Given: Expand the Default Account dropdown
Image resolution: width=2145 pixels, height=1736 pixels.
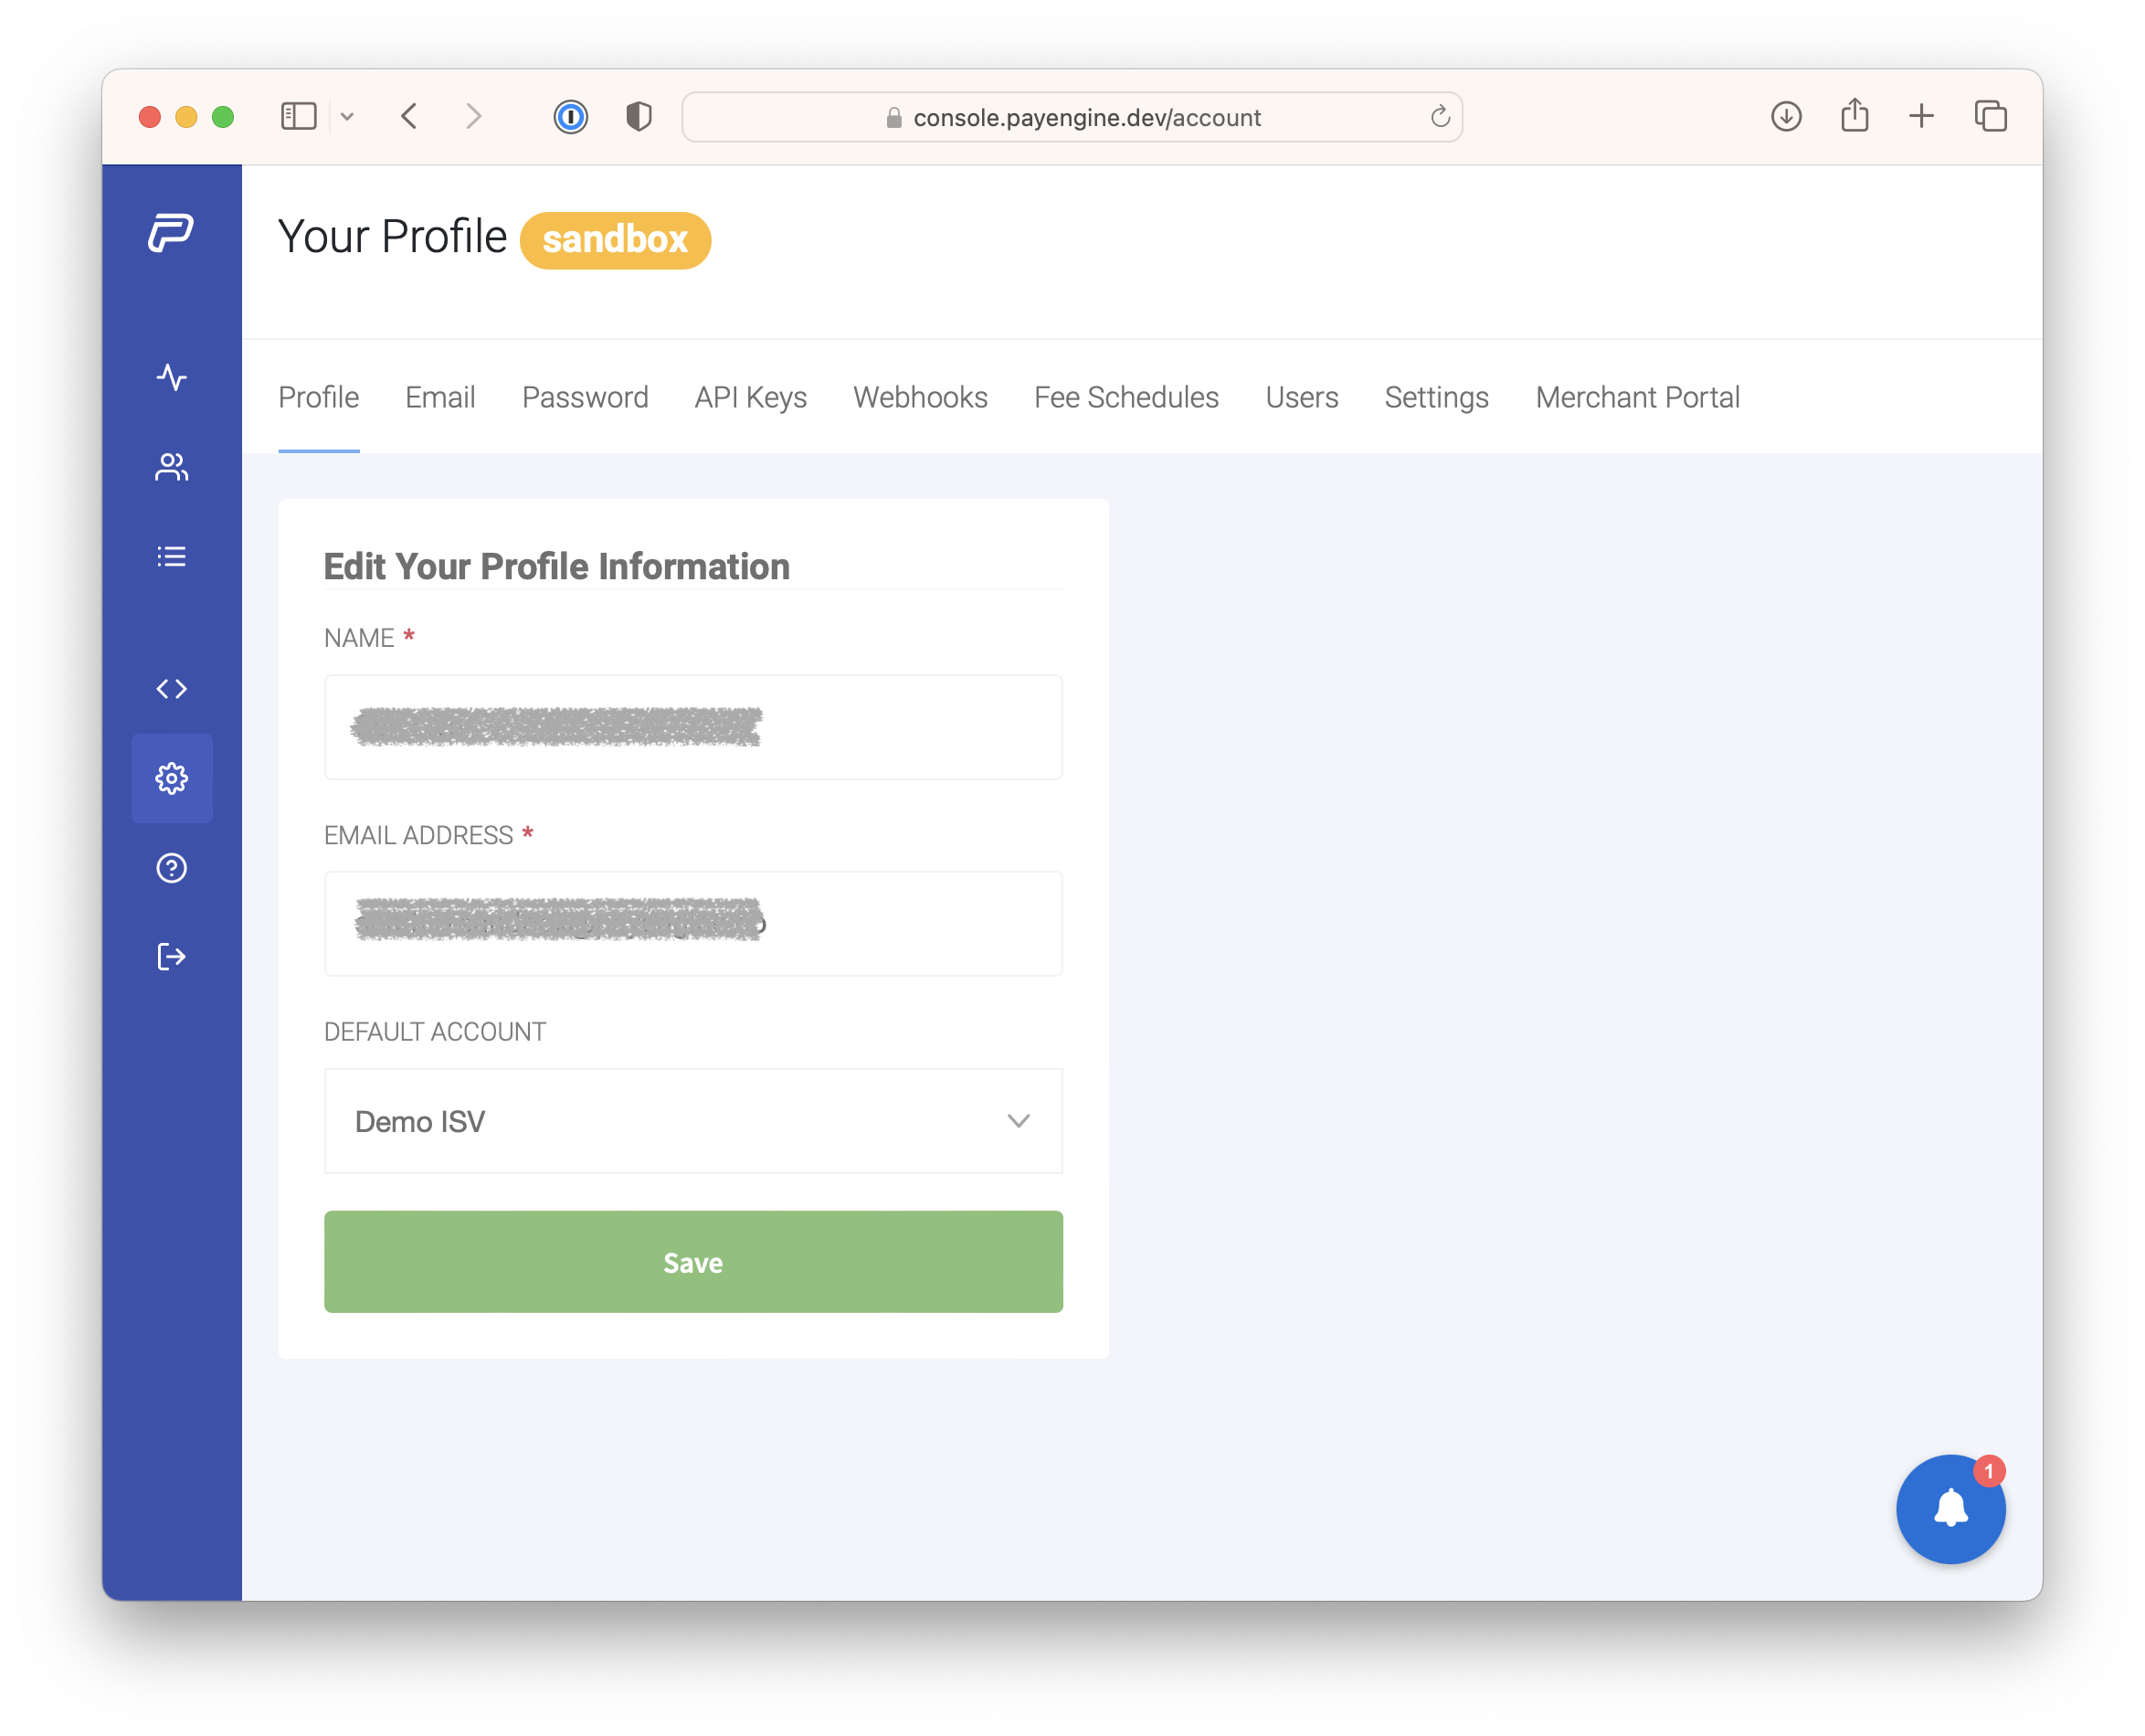Looking at the screenshot, I should click(x=692, y=1121).
